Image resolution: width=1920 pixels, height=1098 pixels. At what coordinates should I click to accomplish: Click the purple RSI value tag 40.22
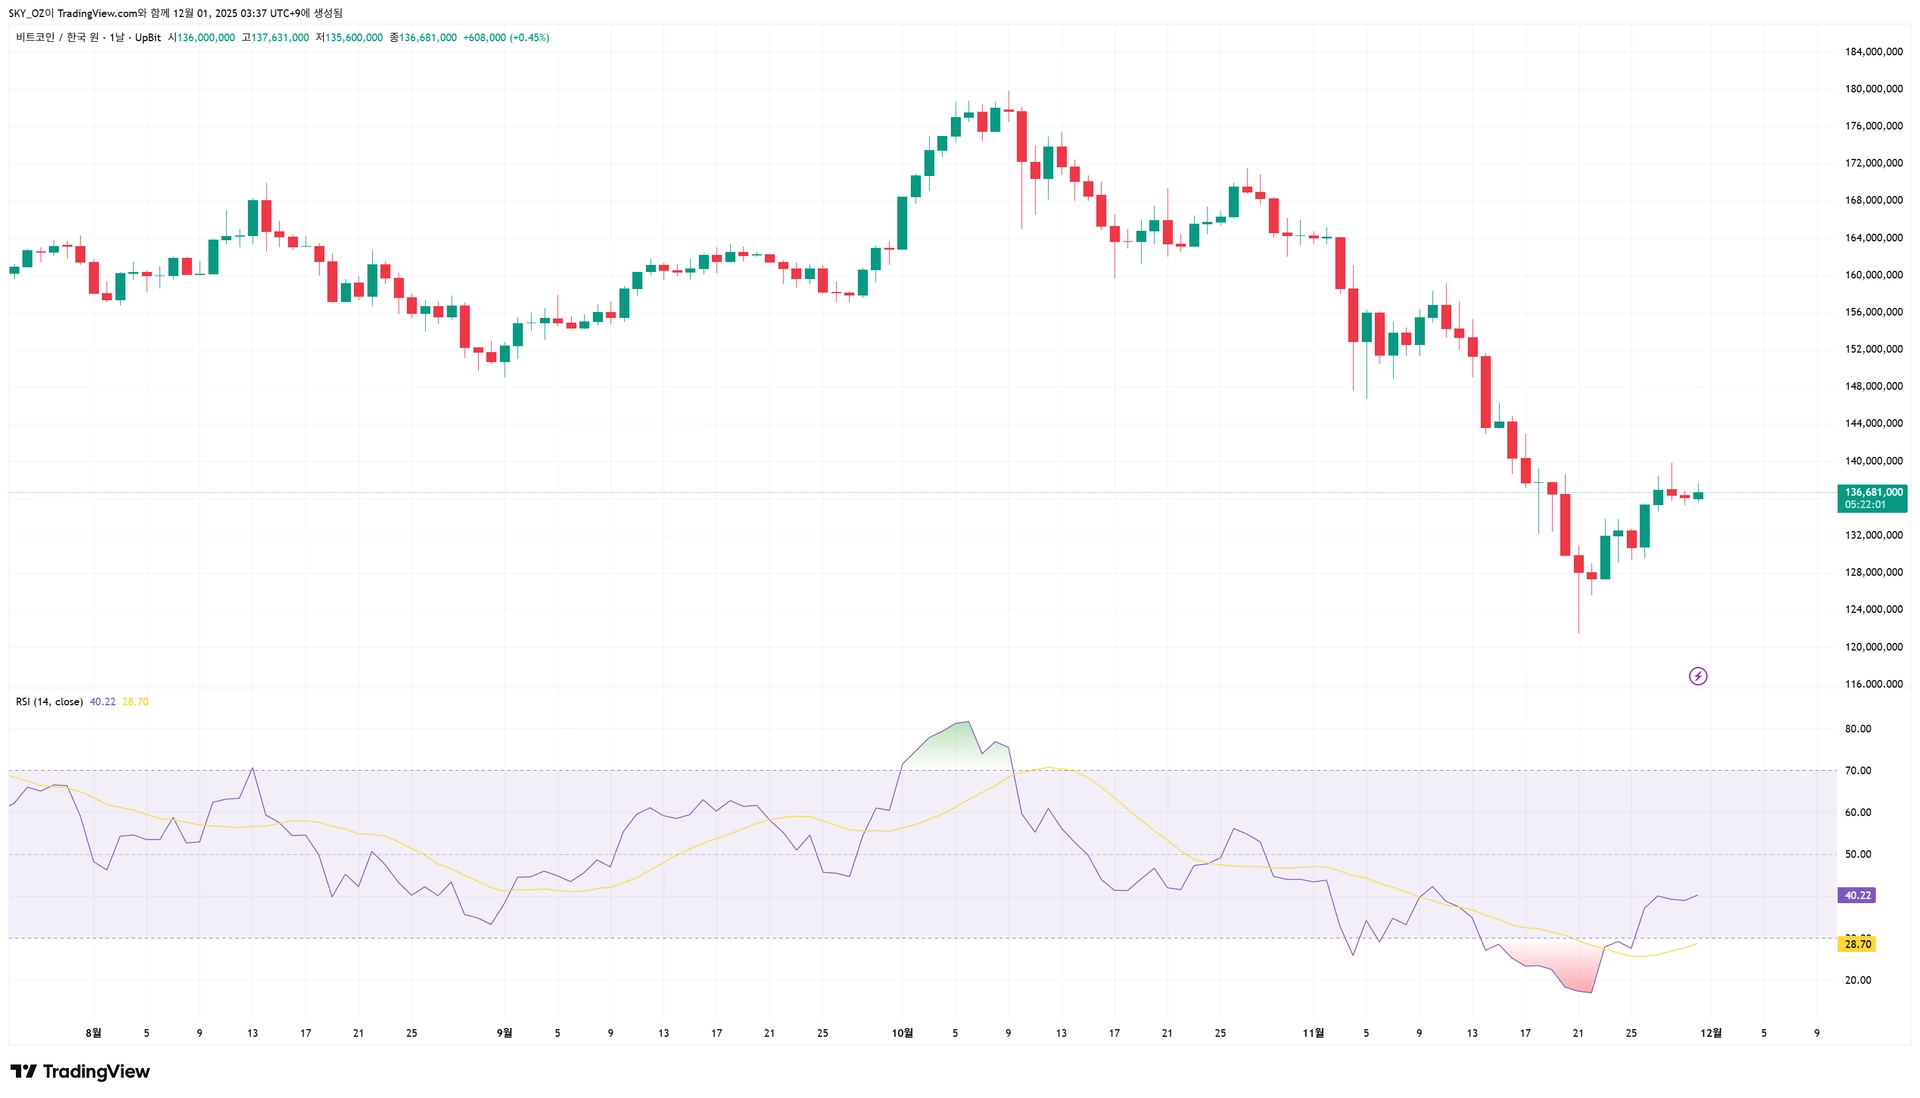(x=1857, y=896)
